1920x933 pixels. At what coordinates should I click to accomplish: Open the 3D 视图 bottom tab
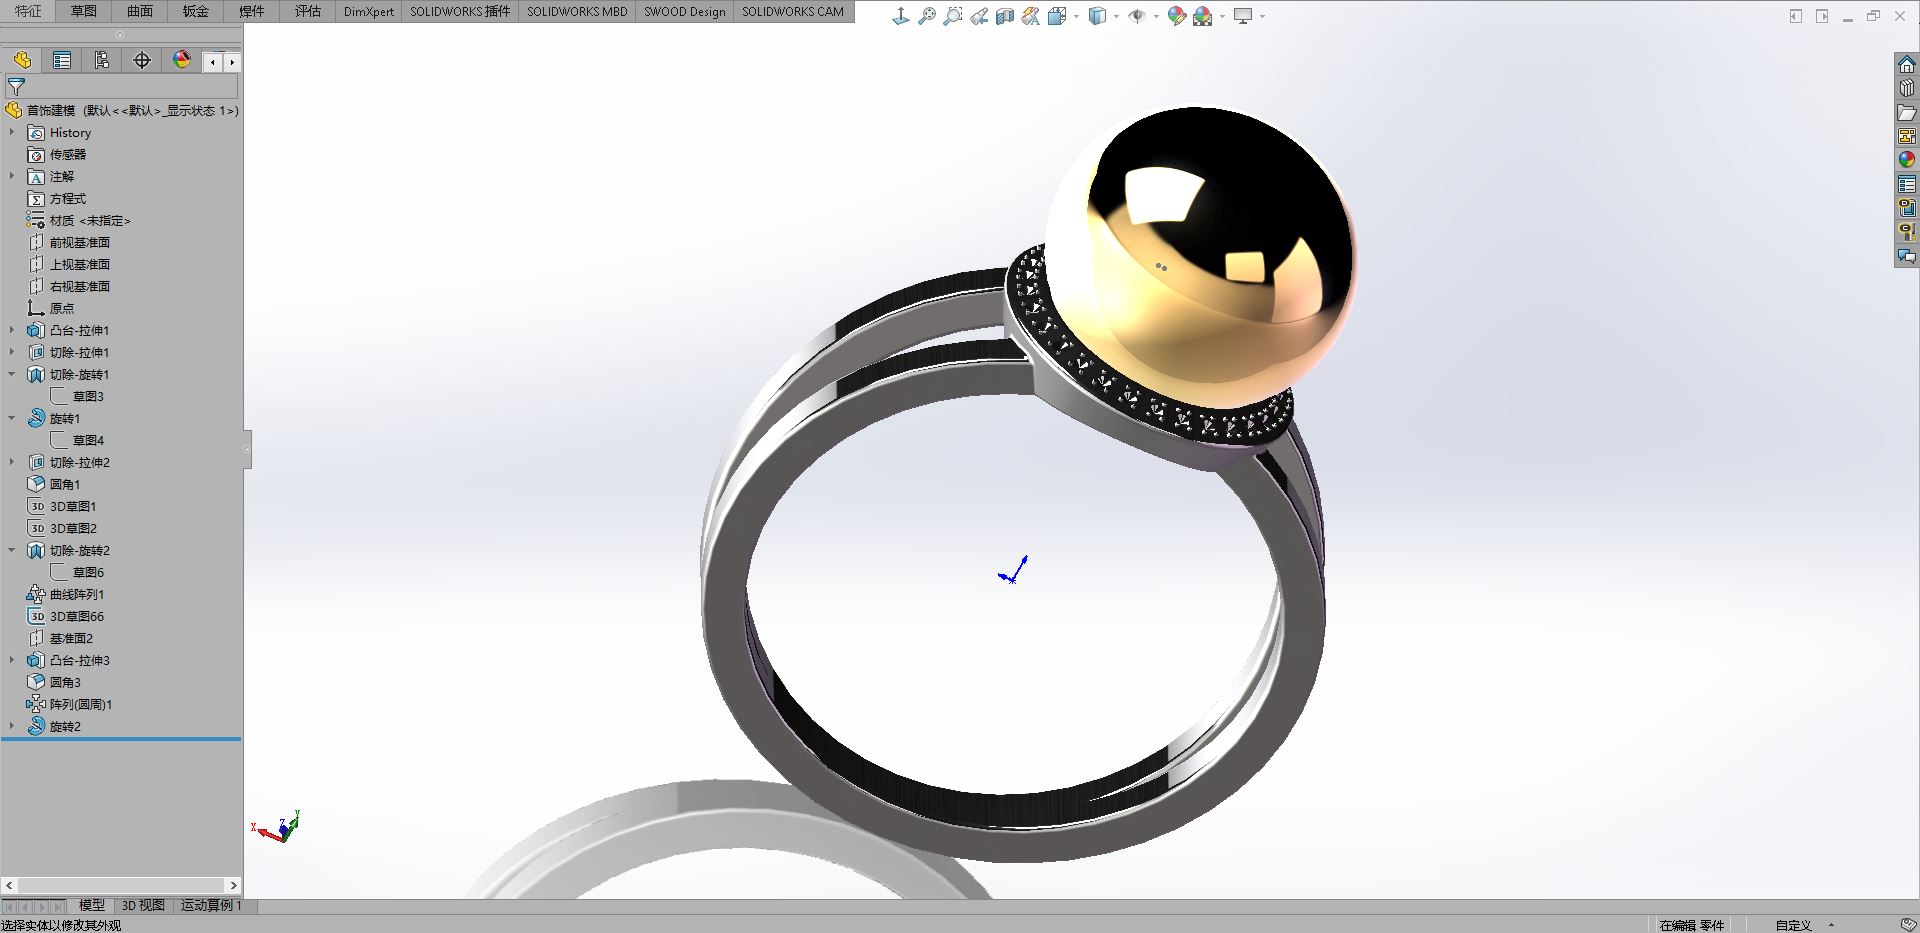coord(143,905)
